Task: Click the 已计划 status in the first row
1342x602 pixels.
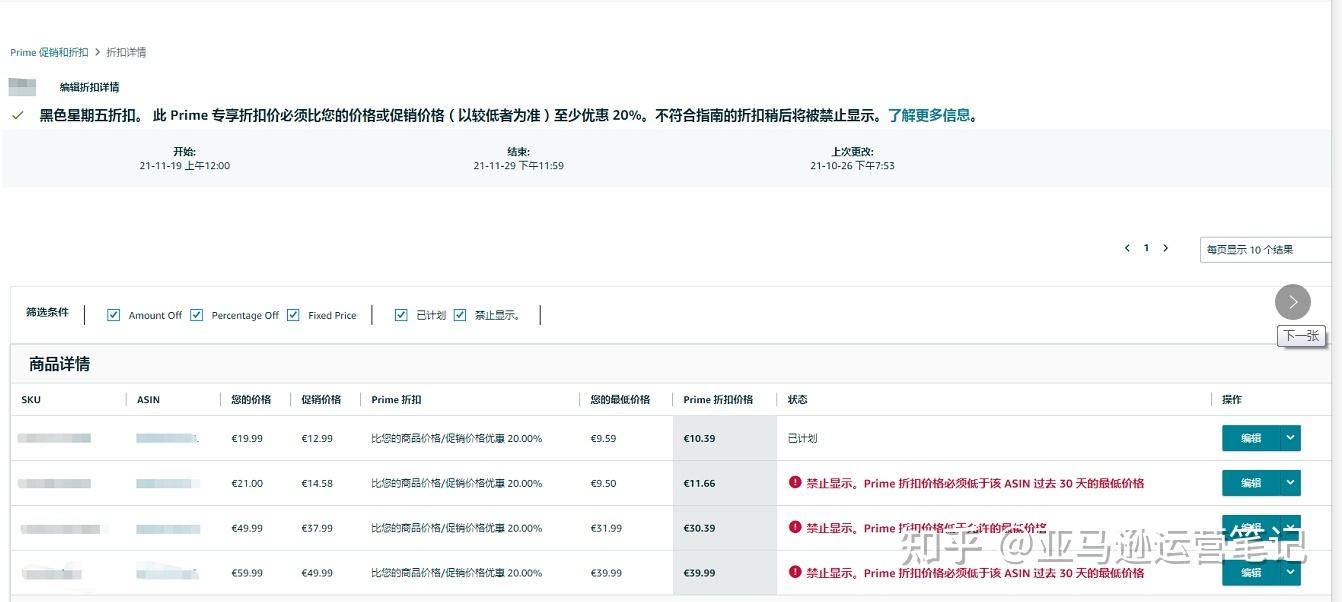Action: [x=802, y=439]
